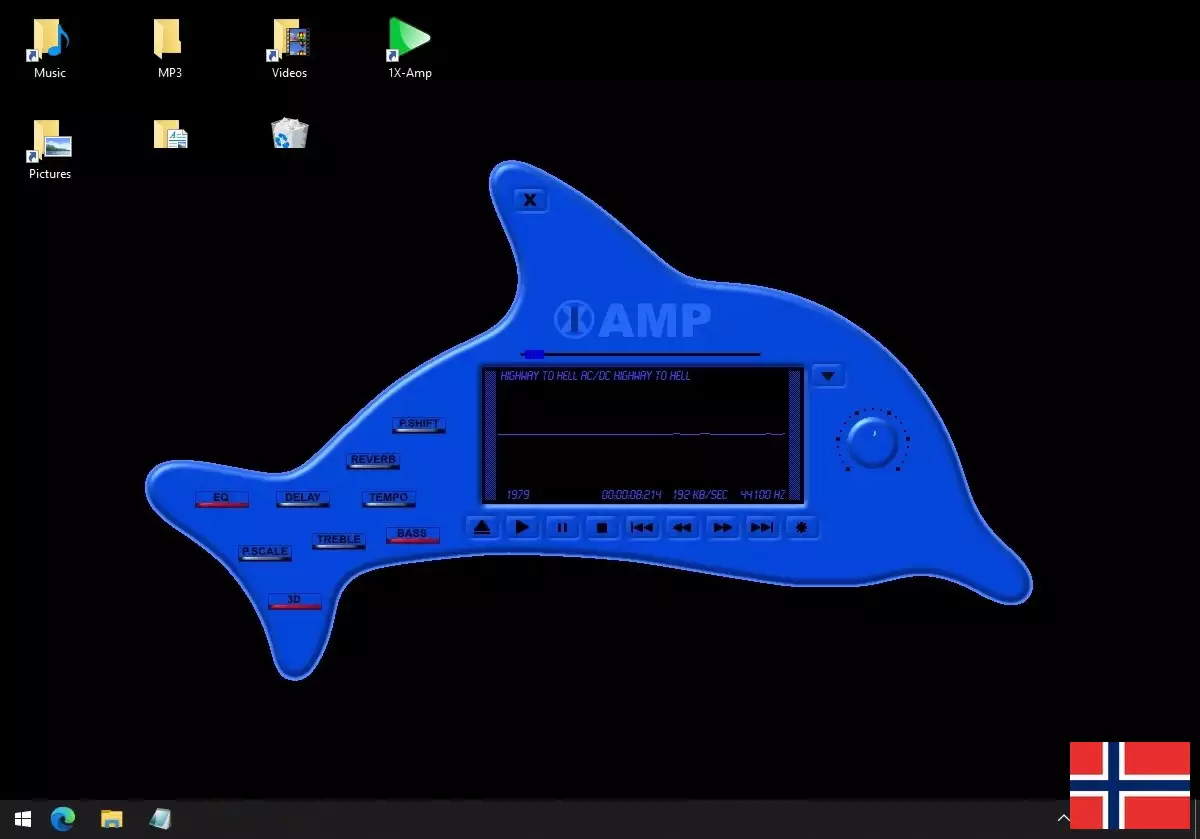Toggle the 3D sound effect

click(295, 599)
